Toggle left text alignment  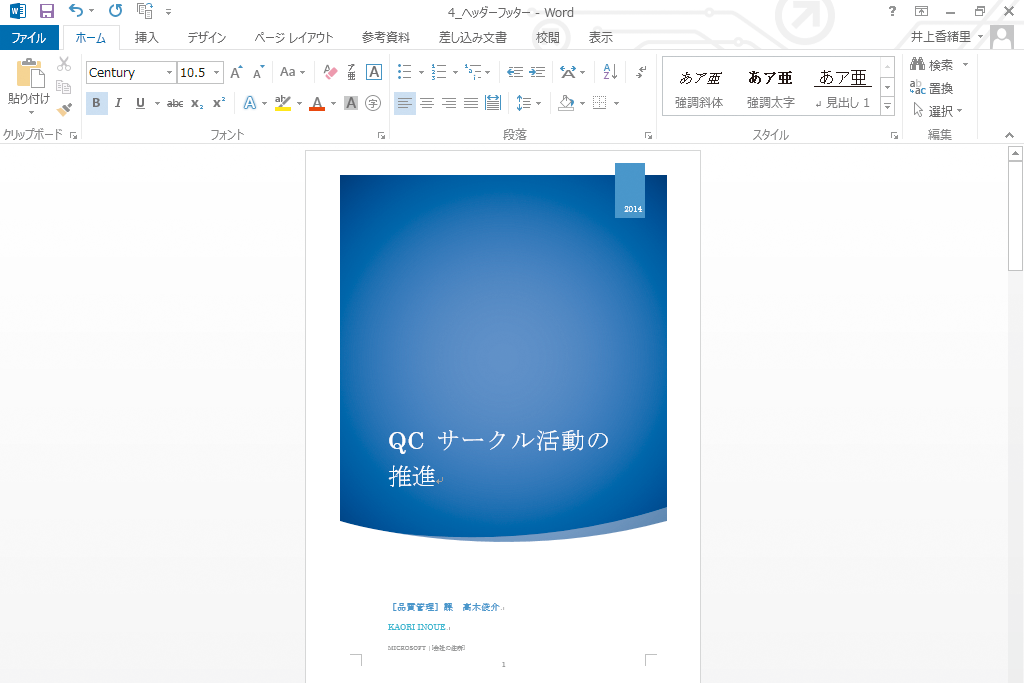[x=405, y=103]
